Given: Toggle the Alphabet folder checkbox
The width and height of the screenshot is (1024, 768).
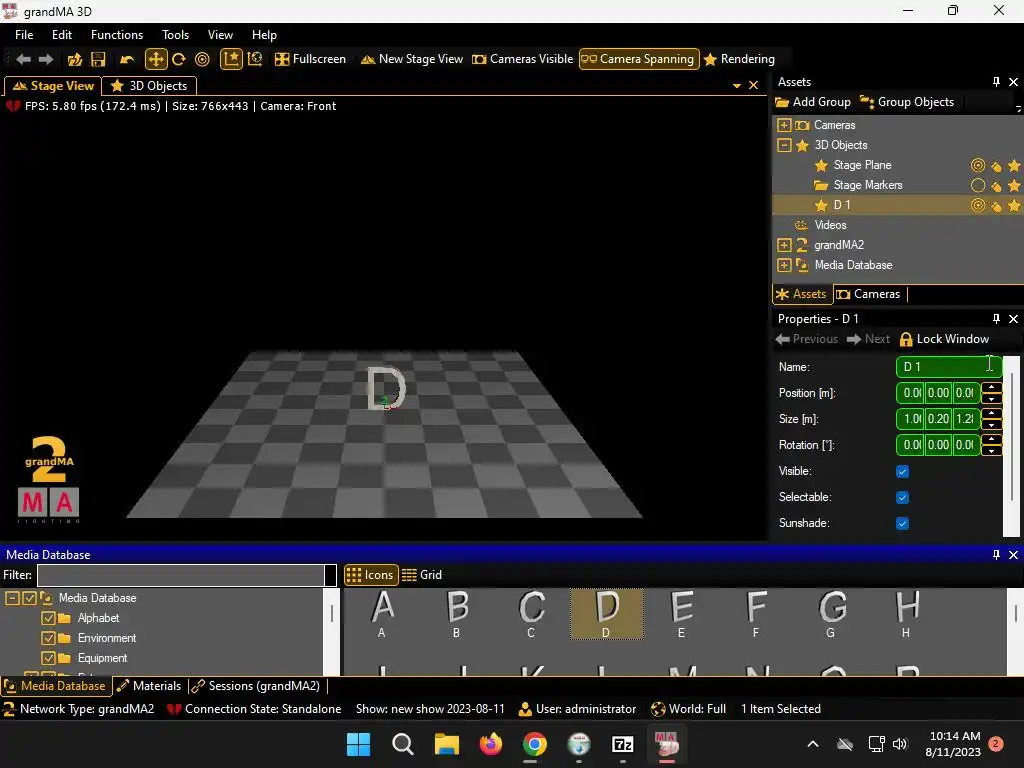Looking at the screenshot, I should pyautogui.click(x=48, y=618).
